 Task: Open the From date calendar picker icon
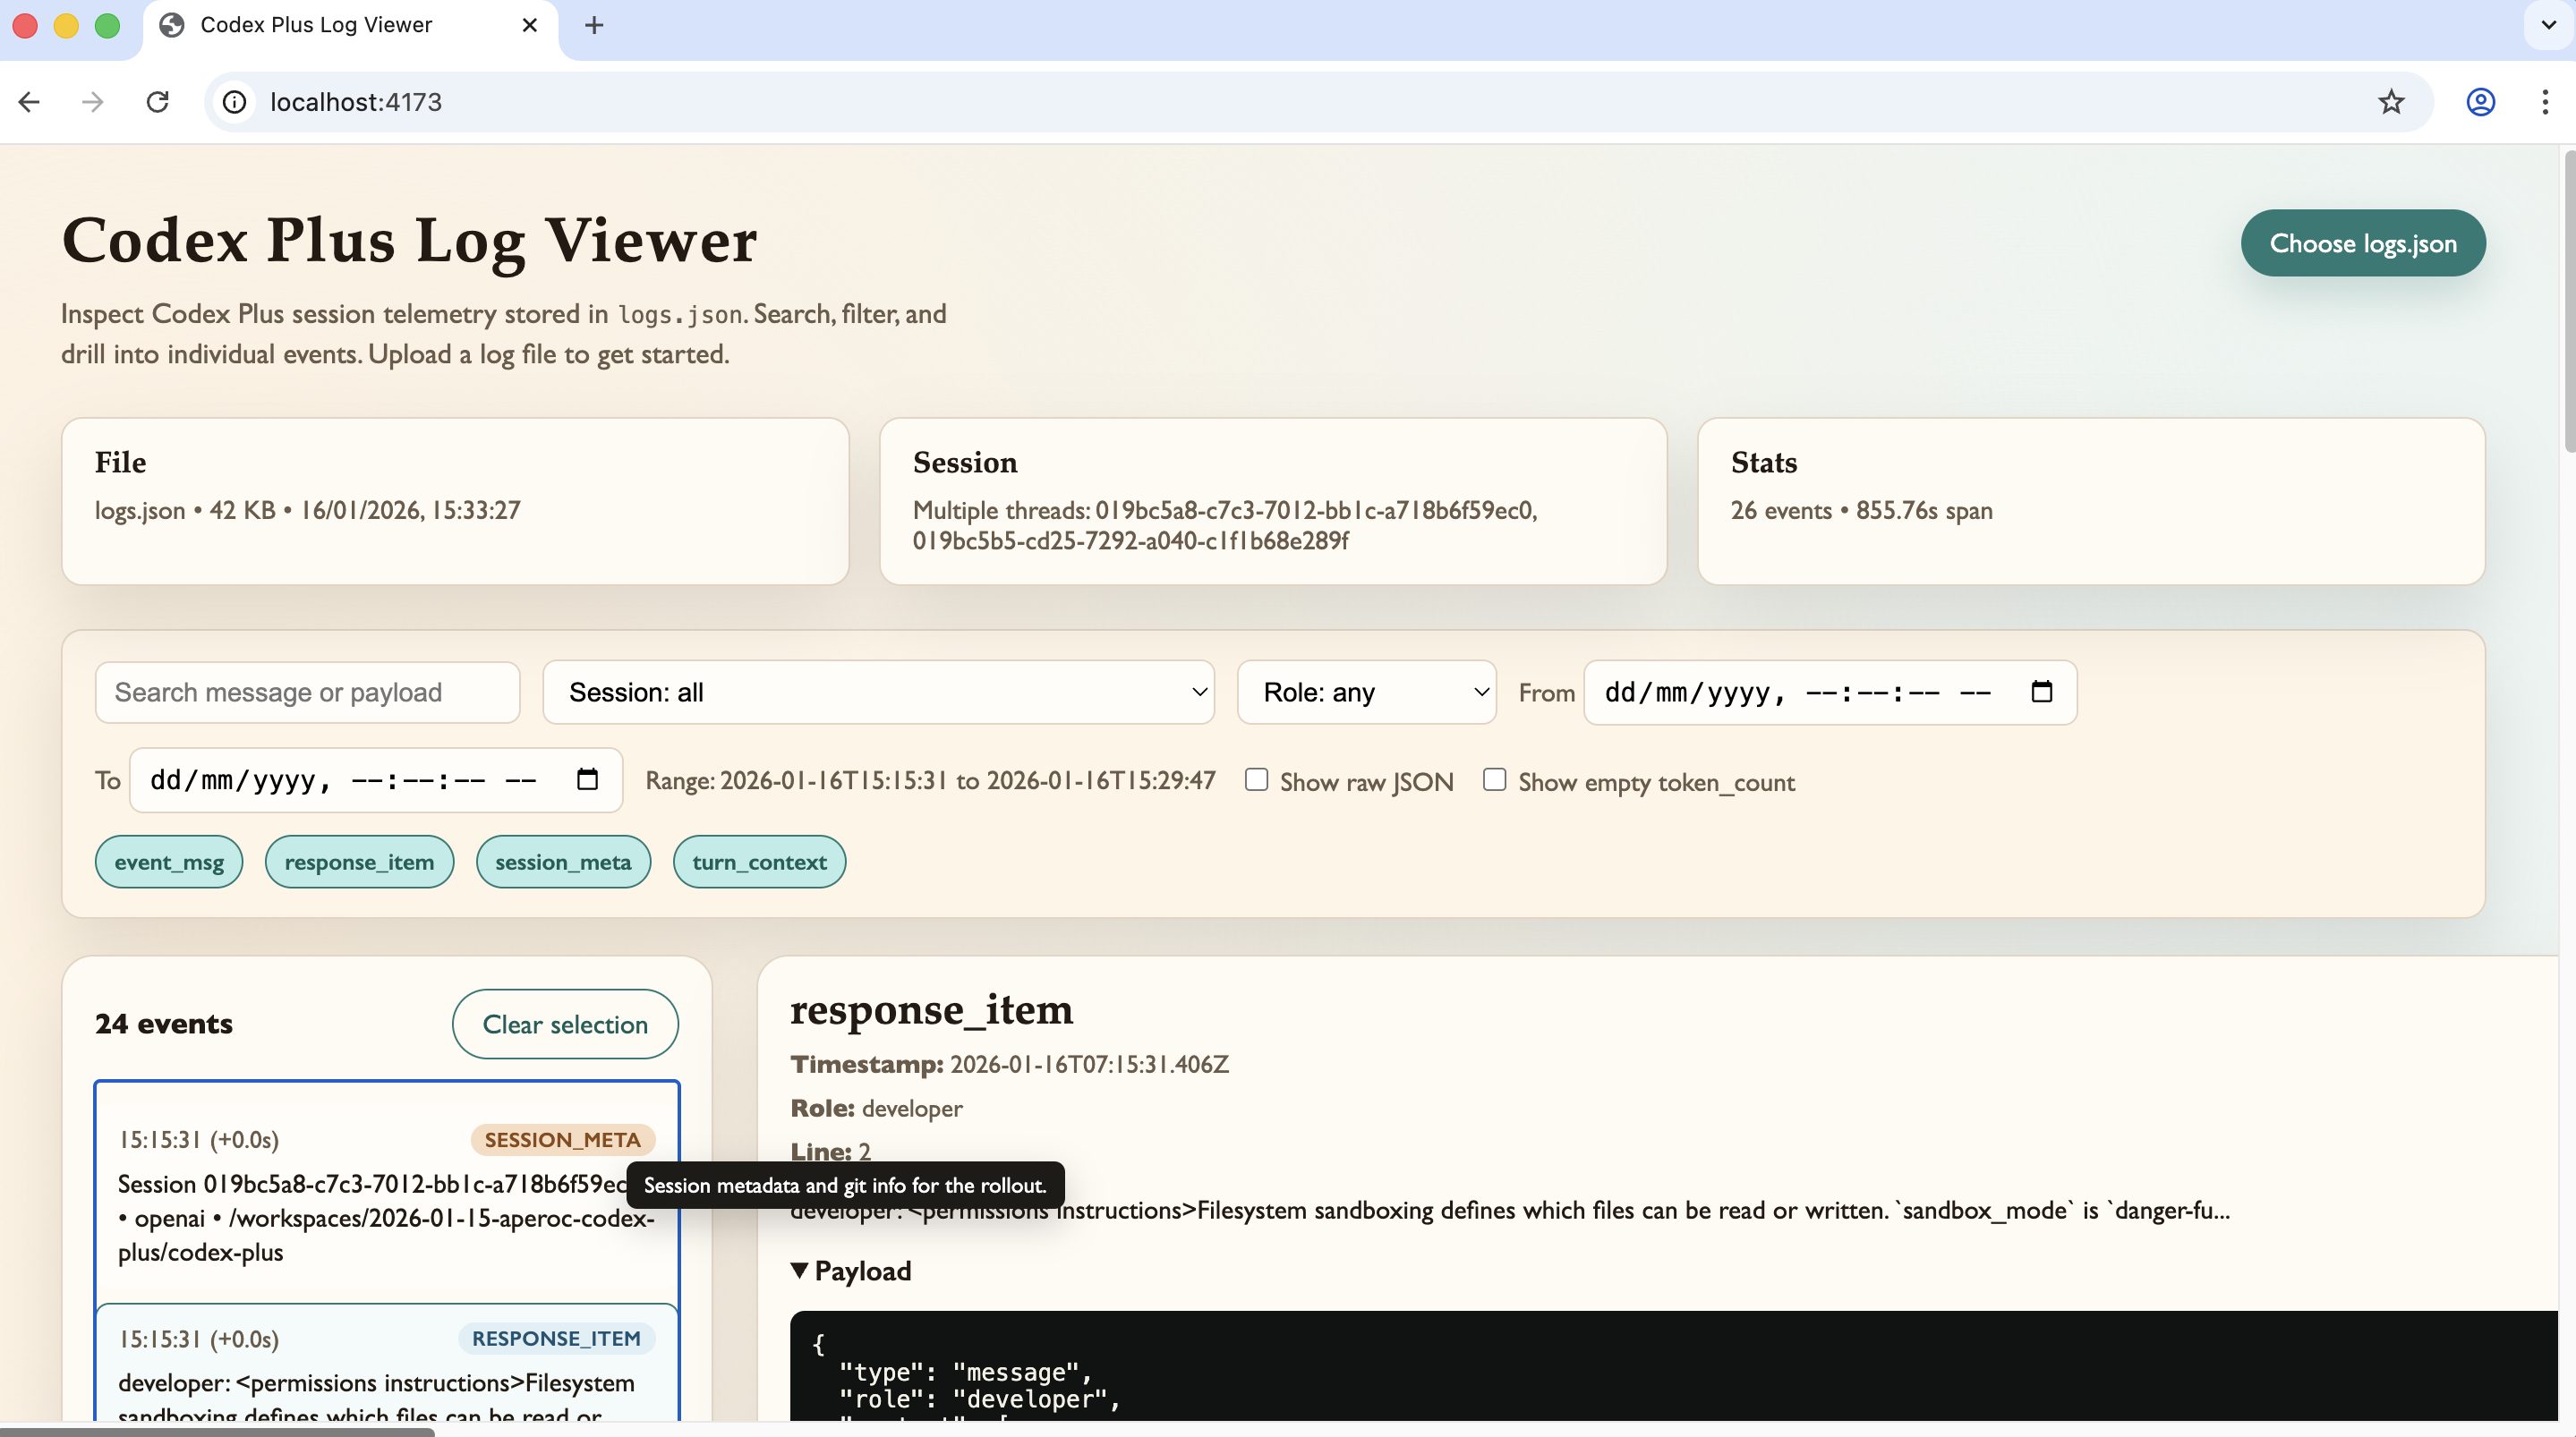[x=2041, y=692]
